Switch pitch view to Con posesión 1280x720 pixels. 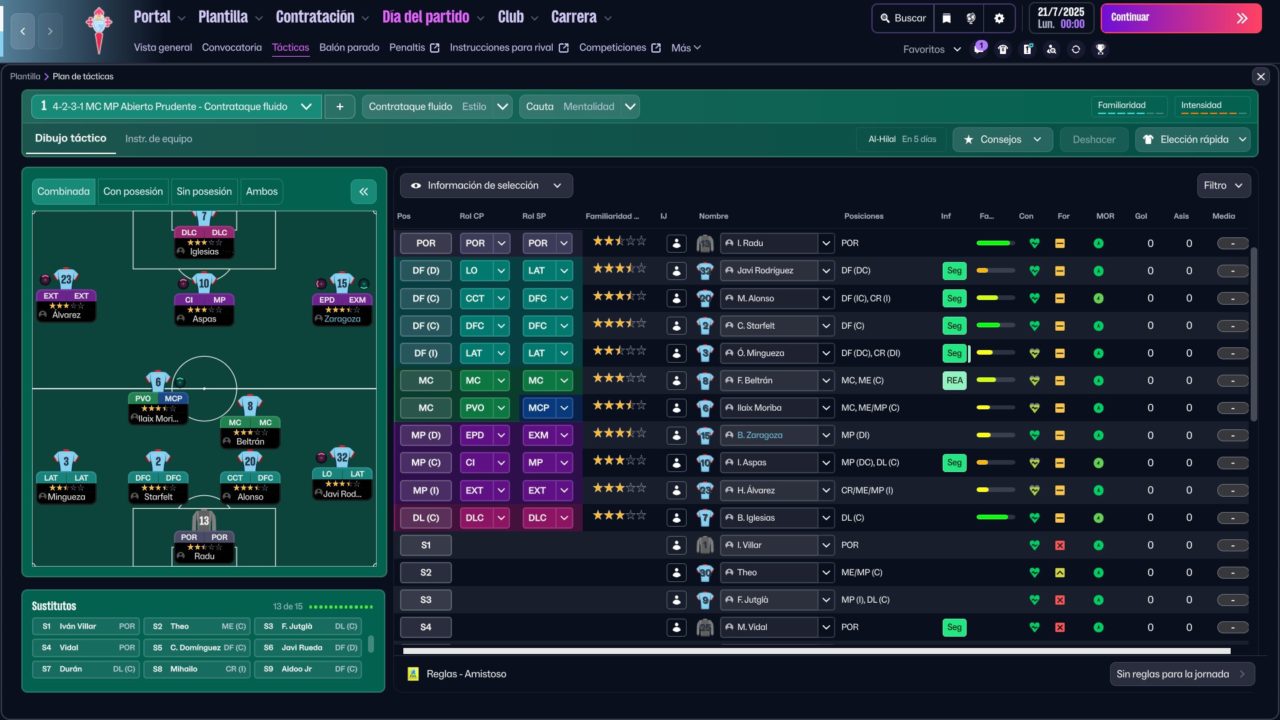pyautogui.click(x=133, y=191)
